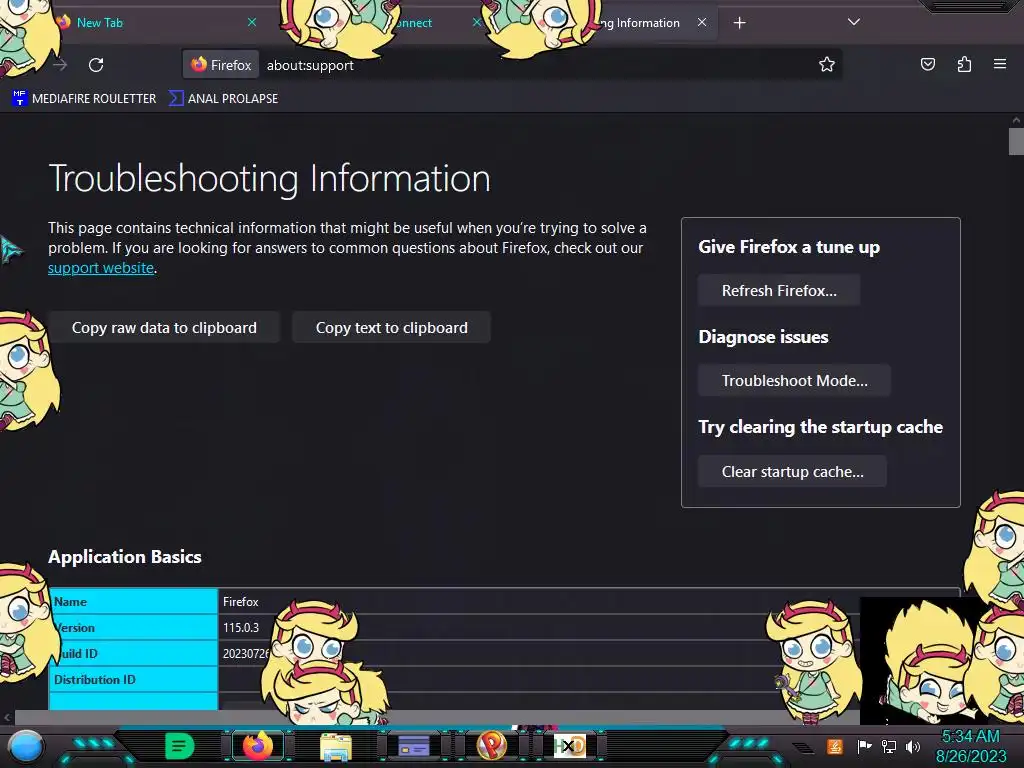This screenshot has width=1024, height=768.
Task: Click the Troubleshooting Information page title
Action: (269, 178)
